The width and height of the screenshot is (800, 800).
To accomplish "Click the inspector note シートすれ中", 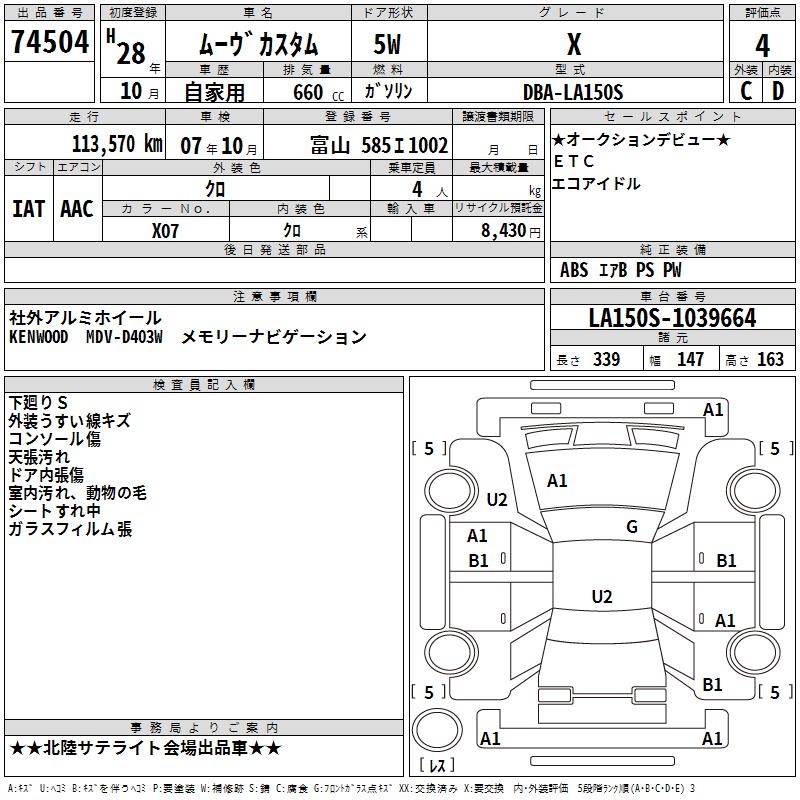I will pyautogui.click(x=55, y=511).
